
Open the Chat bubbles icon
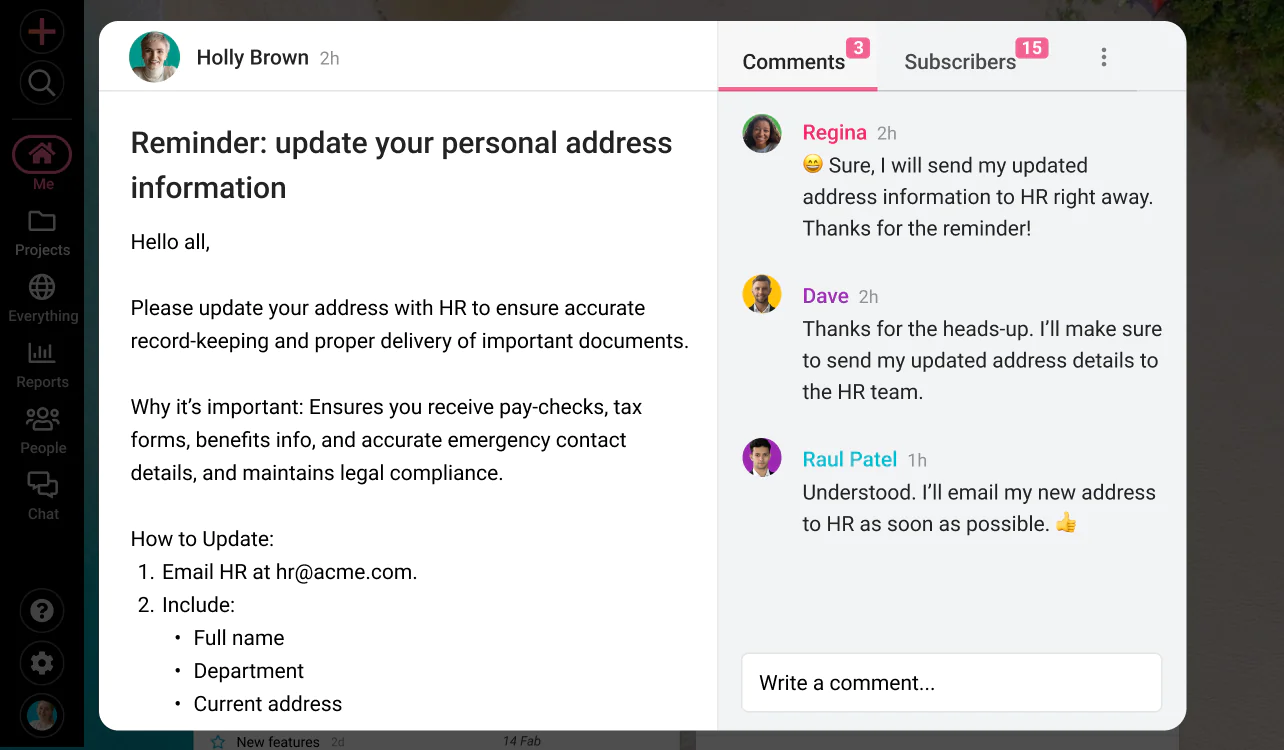pos(42,485)
